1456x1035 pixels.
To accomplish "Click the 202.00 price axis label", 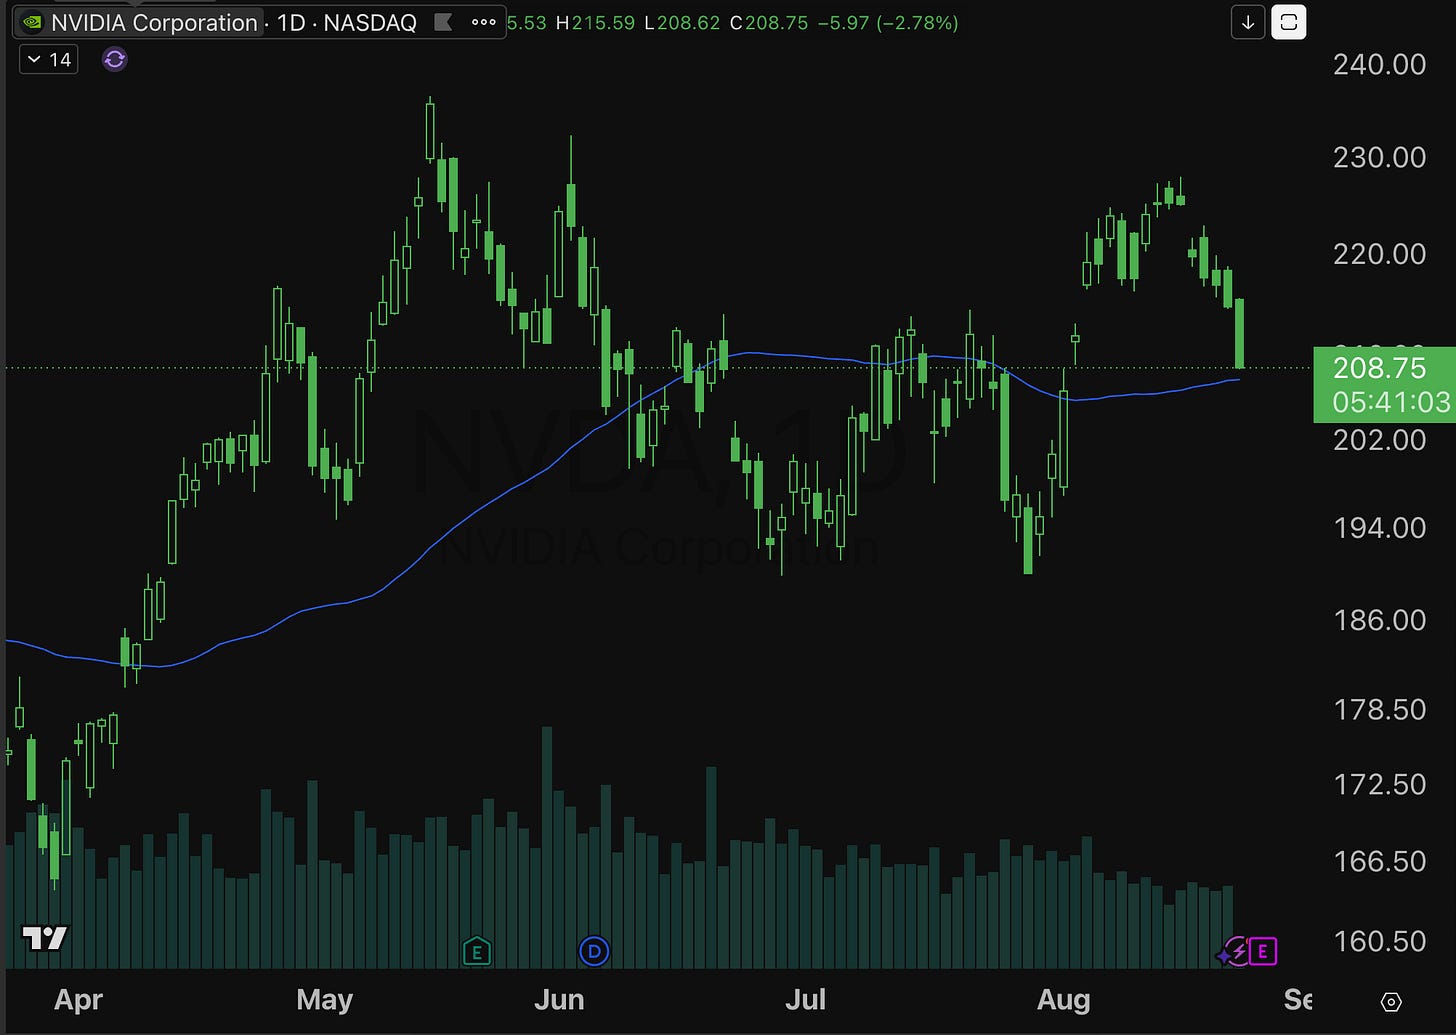I will pos(1379,439).
